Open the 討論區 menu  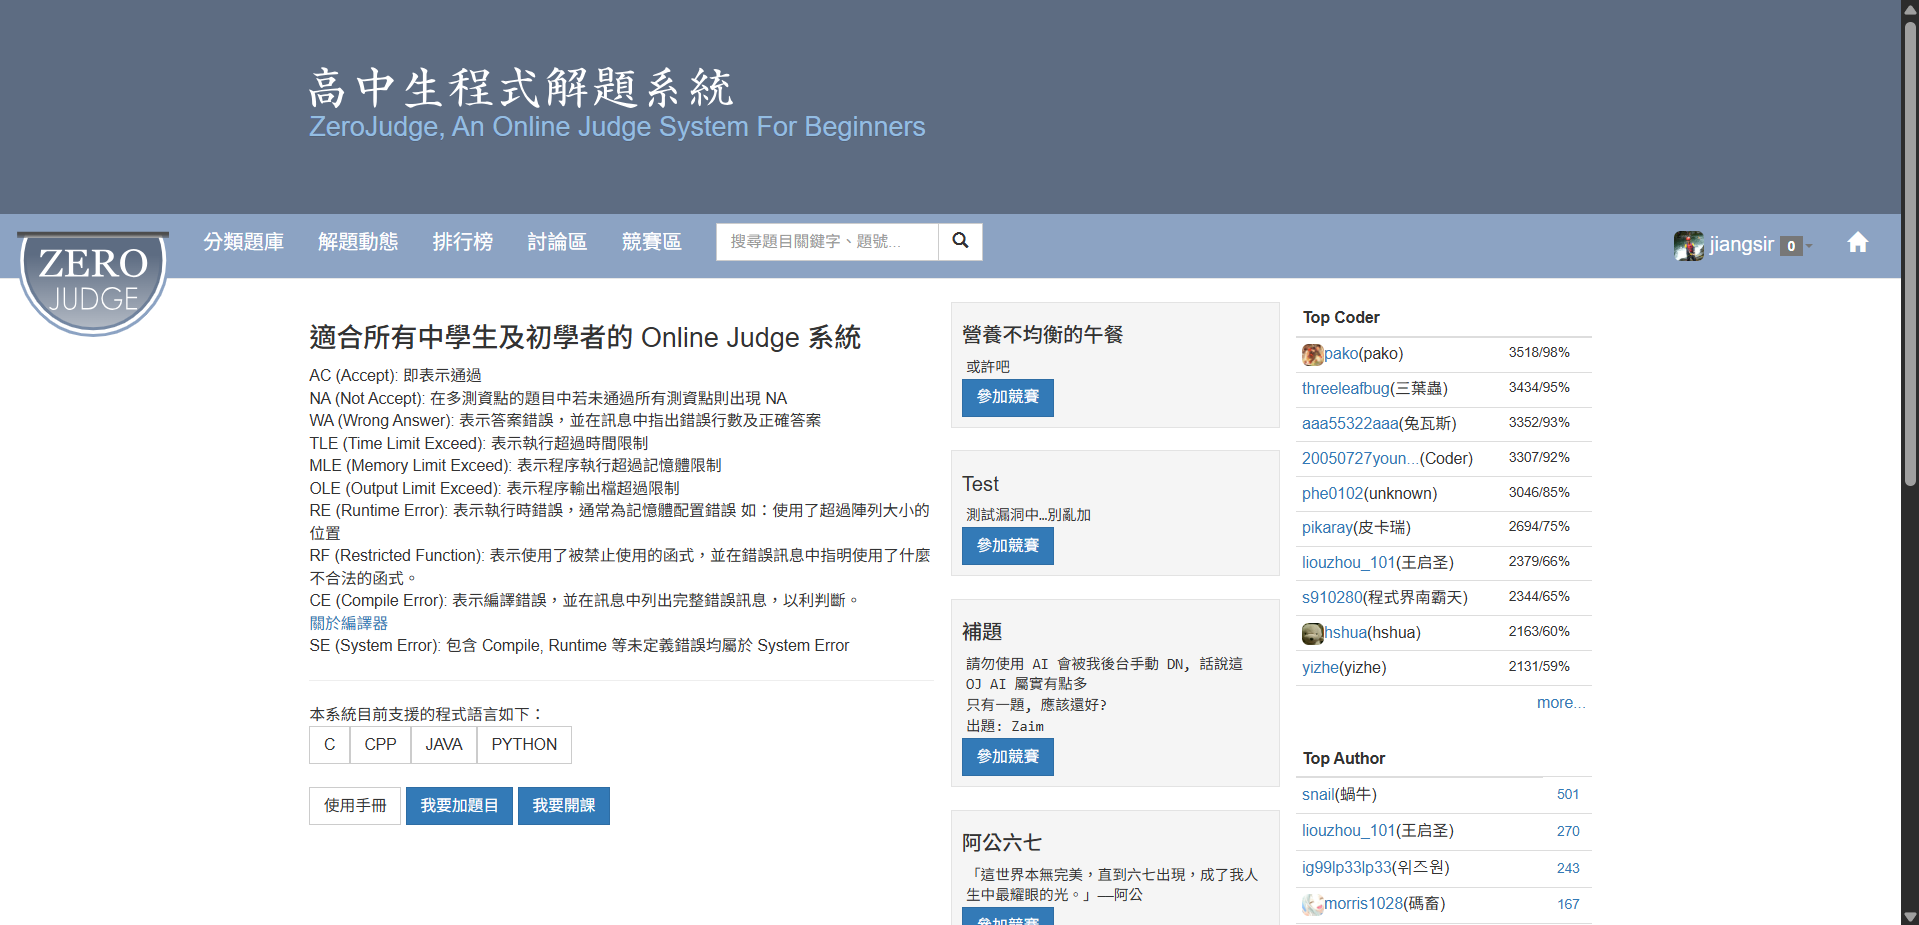click(x=557, y=242)
